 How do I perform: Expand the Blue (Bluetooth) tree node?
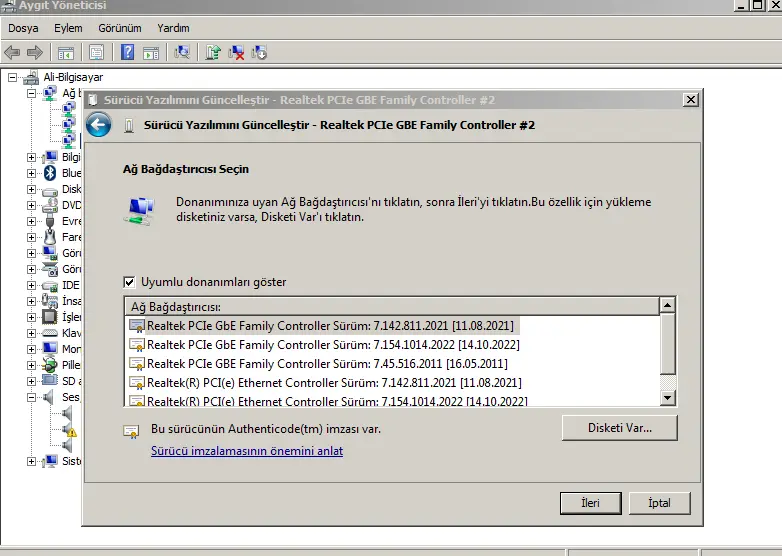(31, 173)
